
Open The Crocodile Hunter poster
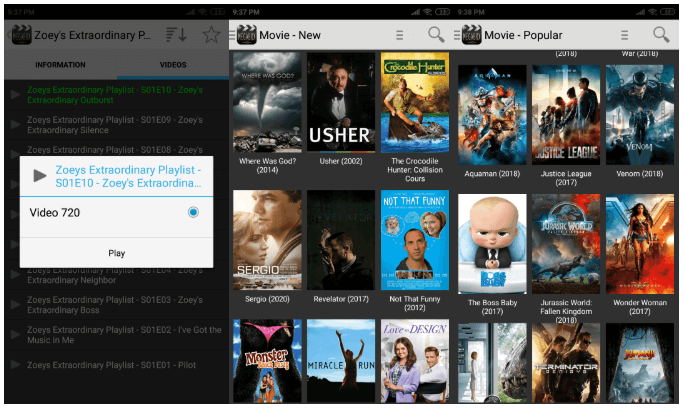pyautogui.click(x=415, y=102)
